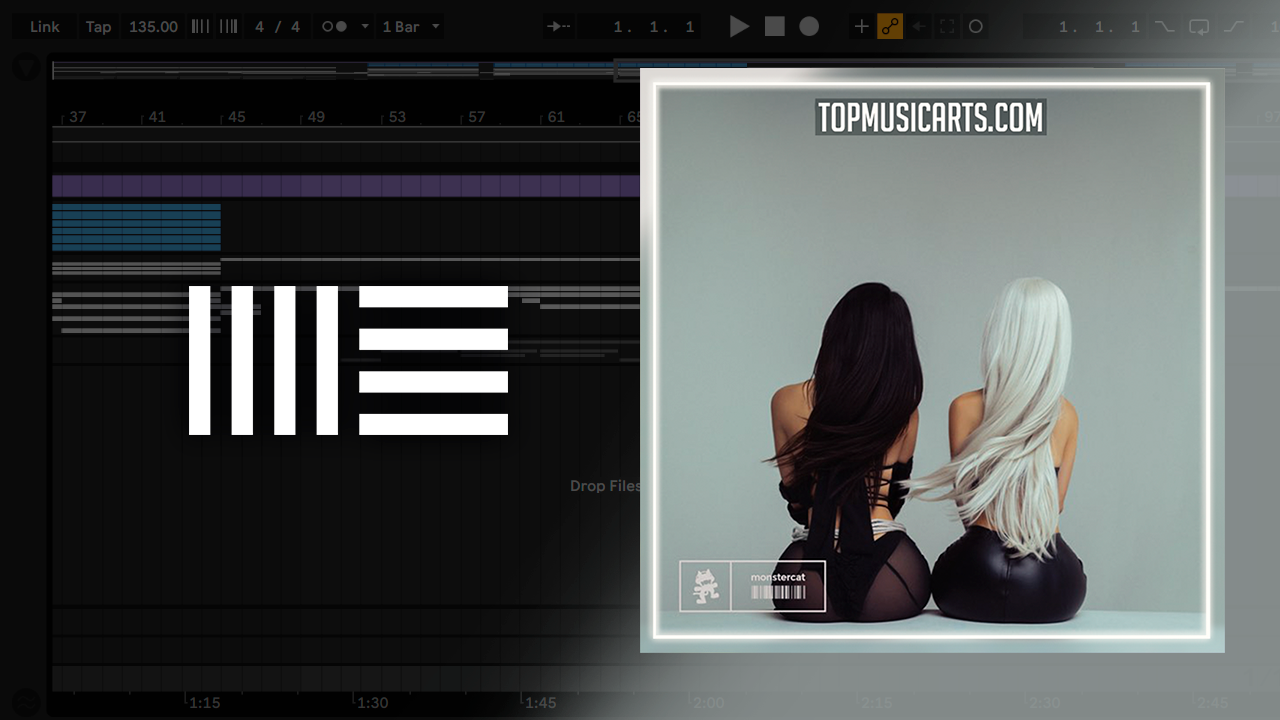
Task: Click the Play button in transport
Action: click(x=739, y=27)
